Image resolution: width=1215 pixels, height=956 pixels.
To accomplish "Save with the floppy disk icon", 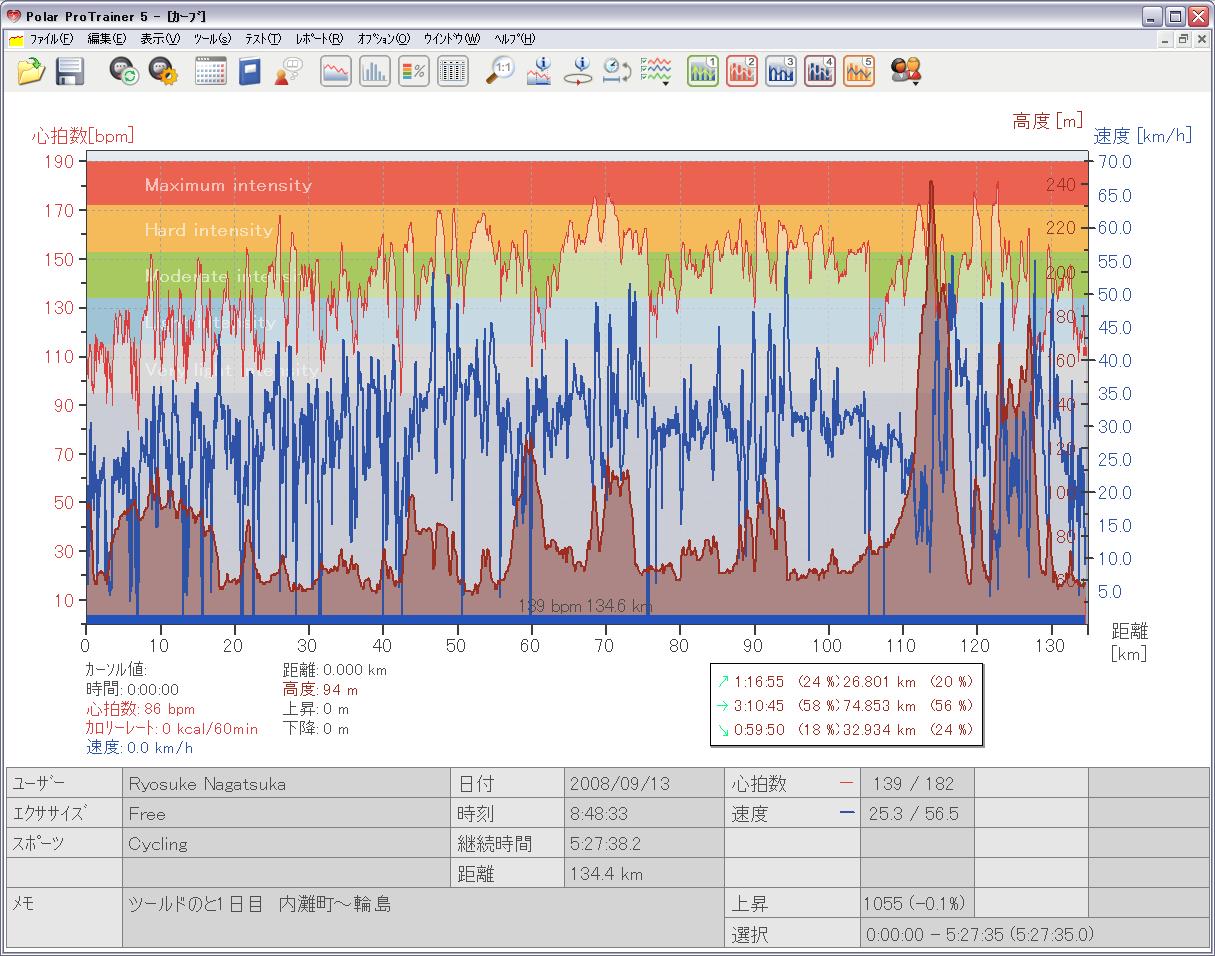I will pos(69,71).
